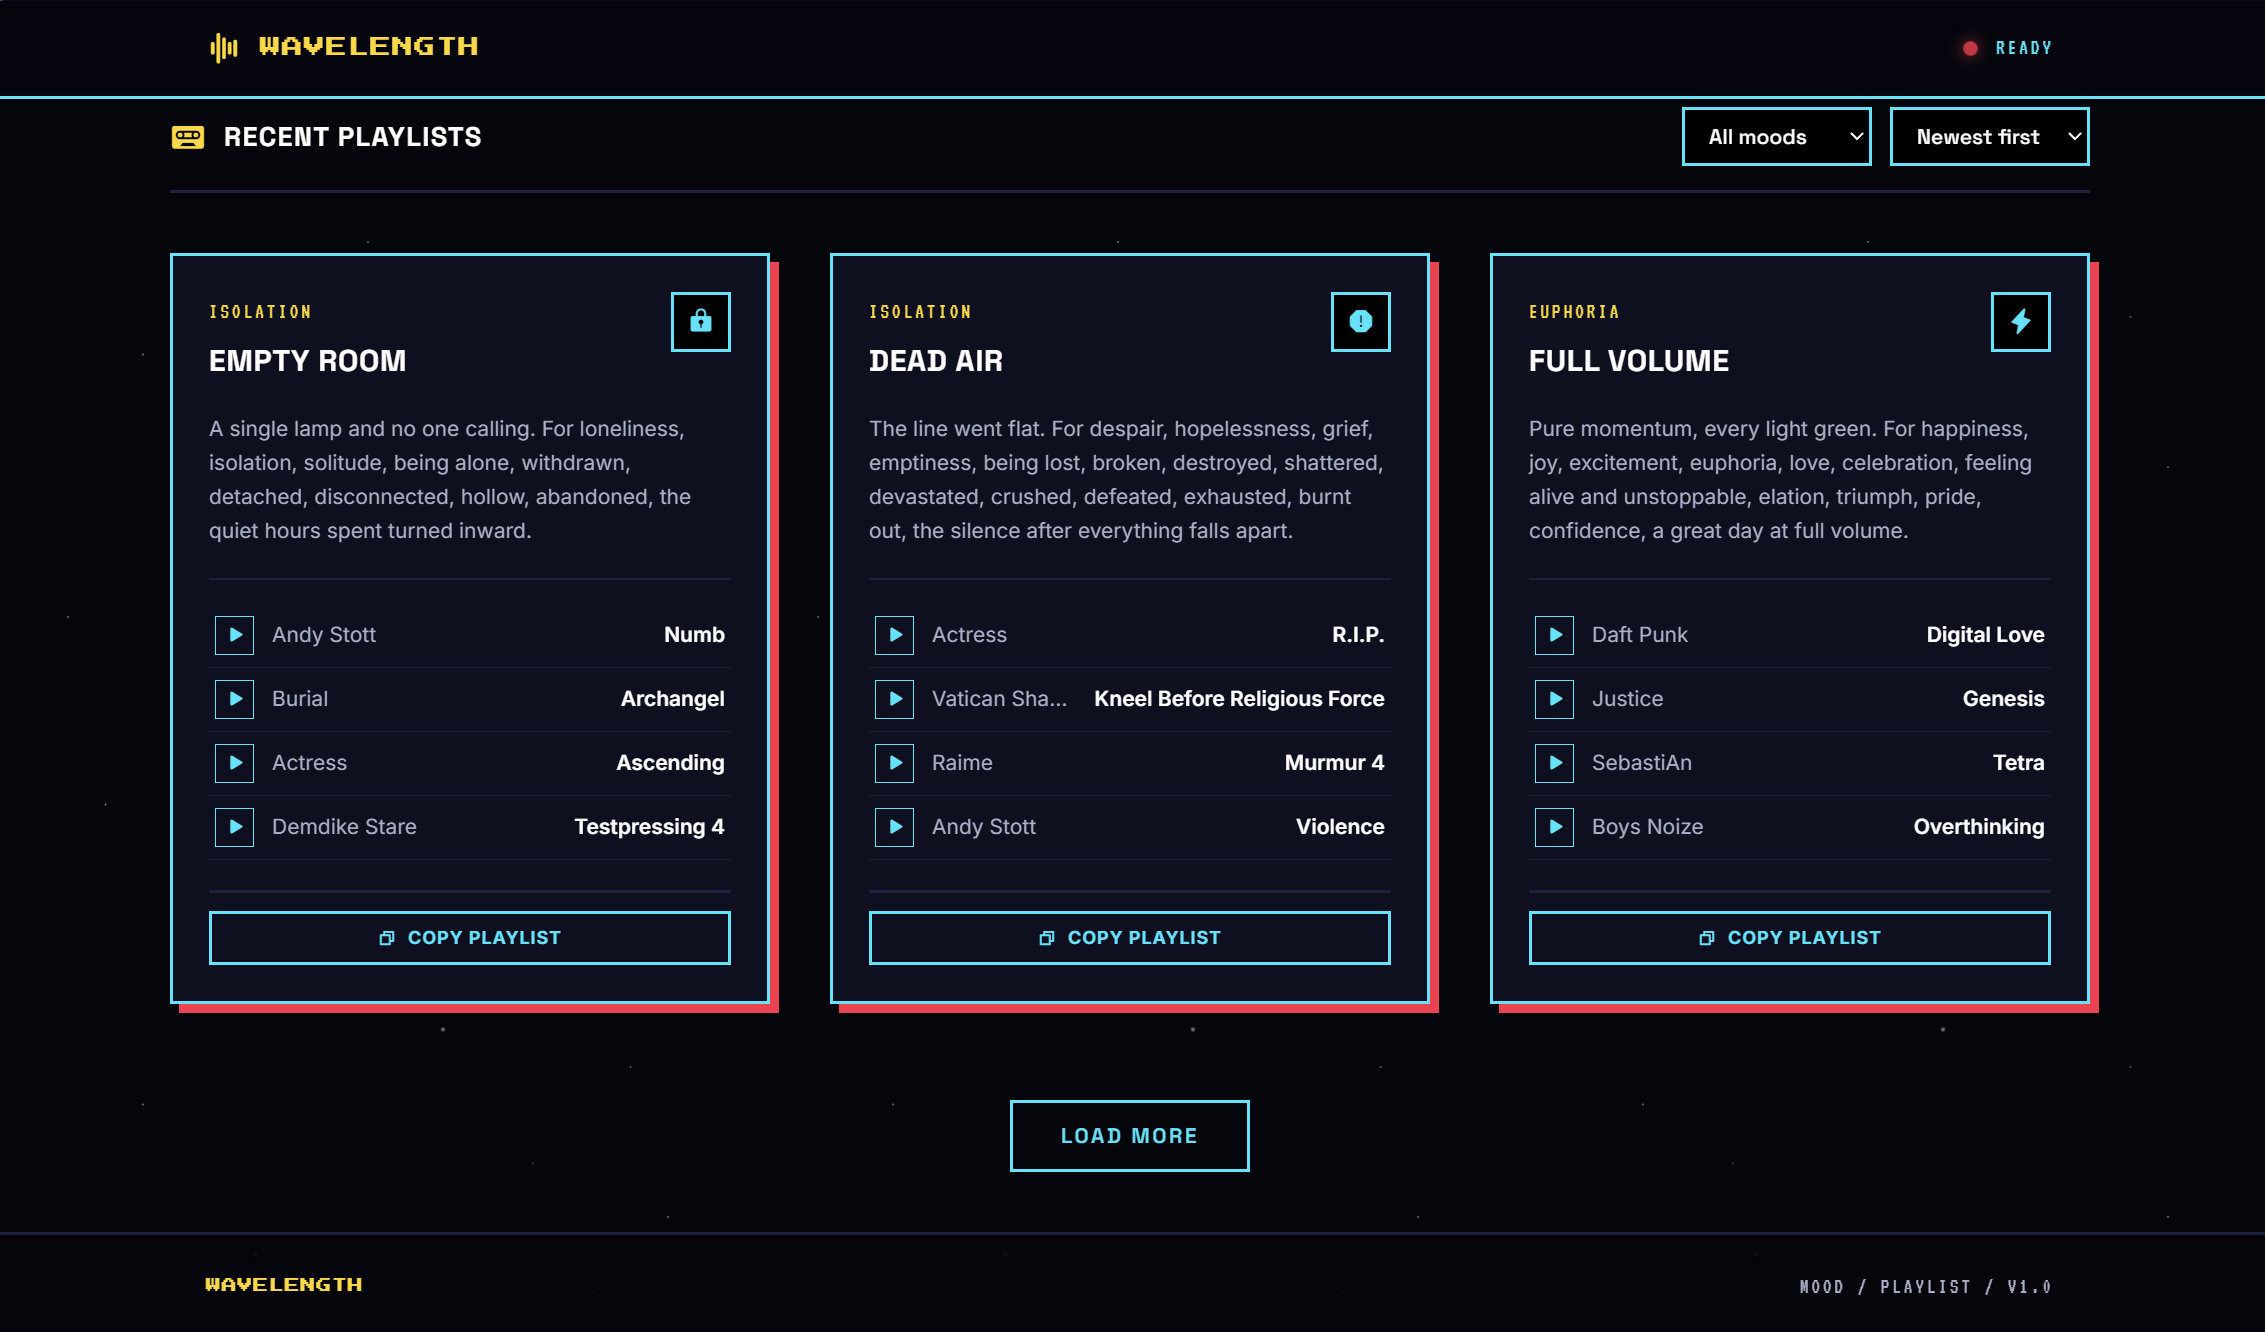Click the lightning bolt icon on Full Volume
The image size is (2265, 1332).
[2020, 321]
